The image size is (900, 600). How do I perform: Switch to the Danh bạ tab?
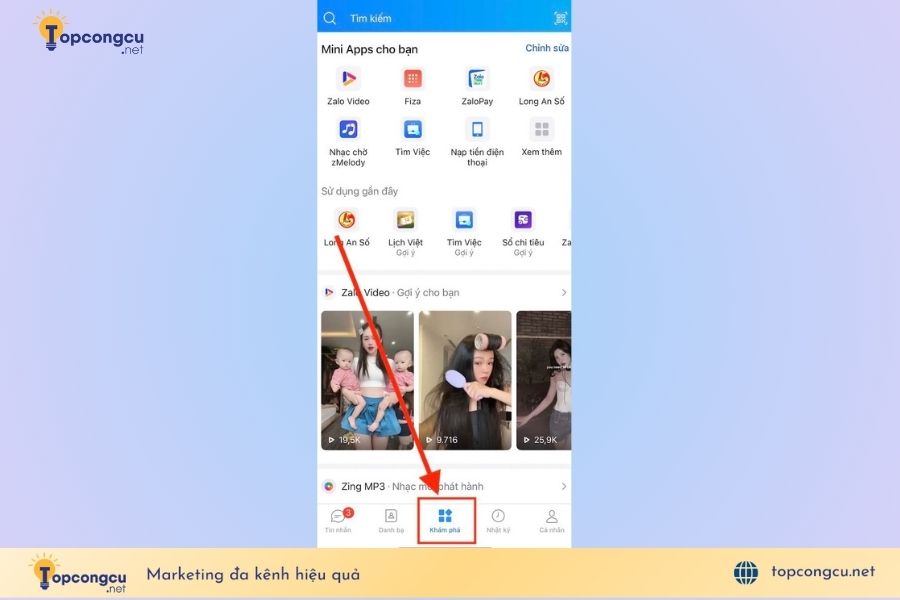pos(391,520)
